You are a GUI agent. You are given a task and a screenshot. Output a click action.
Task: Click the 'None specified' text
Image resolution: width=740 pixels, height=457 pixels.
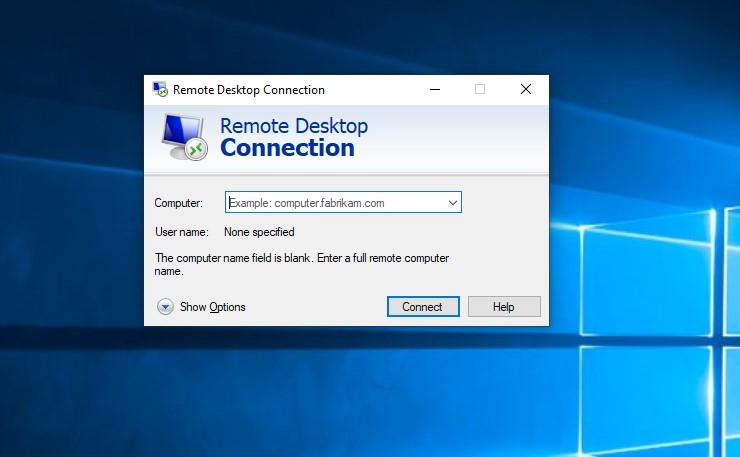[259, 232]
